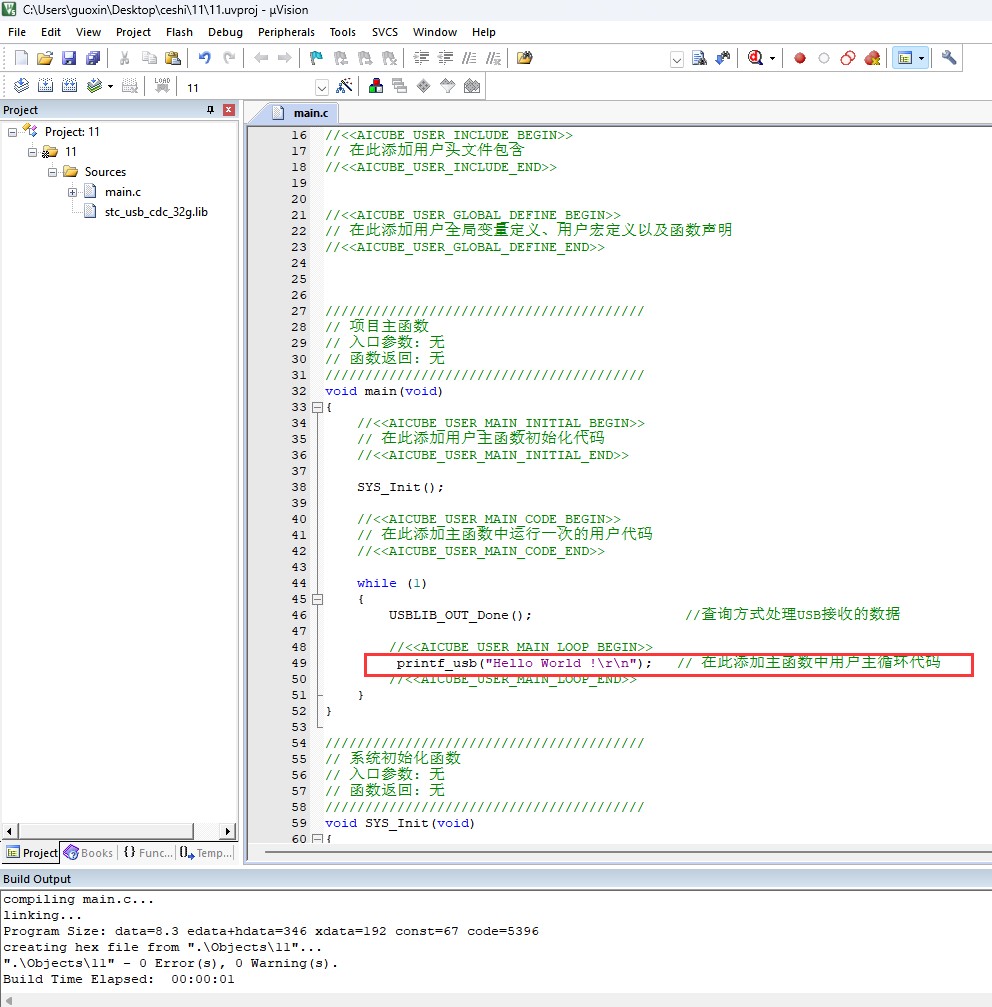Toggle auto-hide pin on Project panel

click(x=210, y=110)
